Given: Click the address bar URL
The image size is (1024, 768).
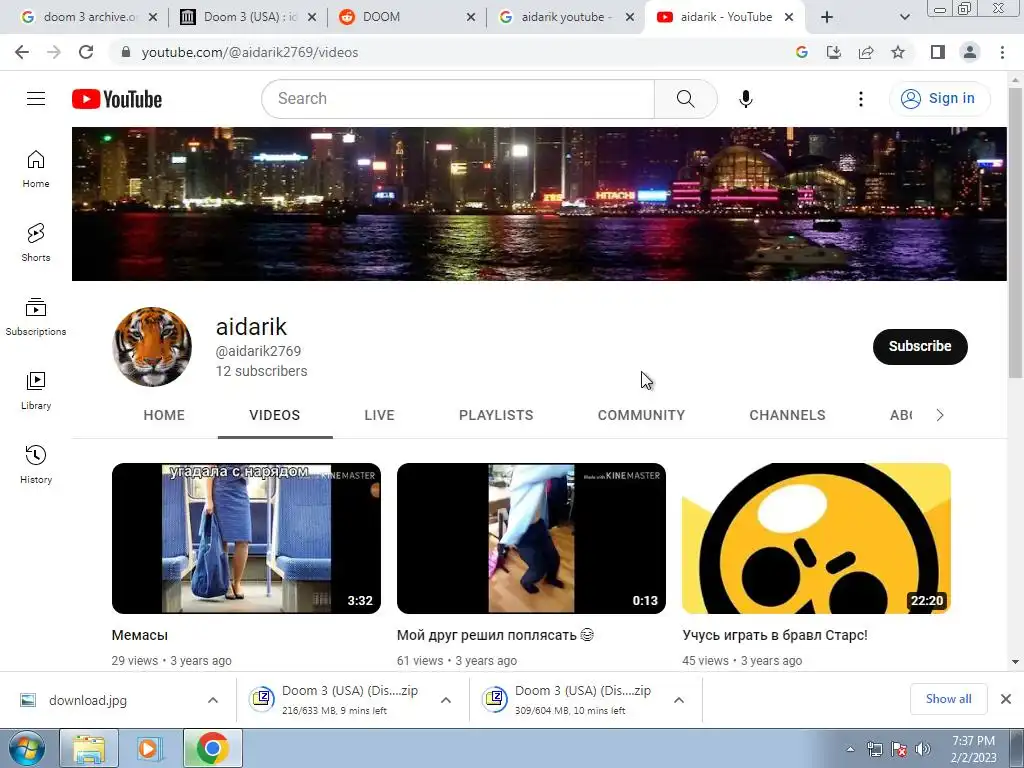Looking at the screenshot, I should pyautogui.click(x=250, y=52).
